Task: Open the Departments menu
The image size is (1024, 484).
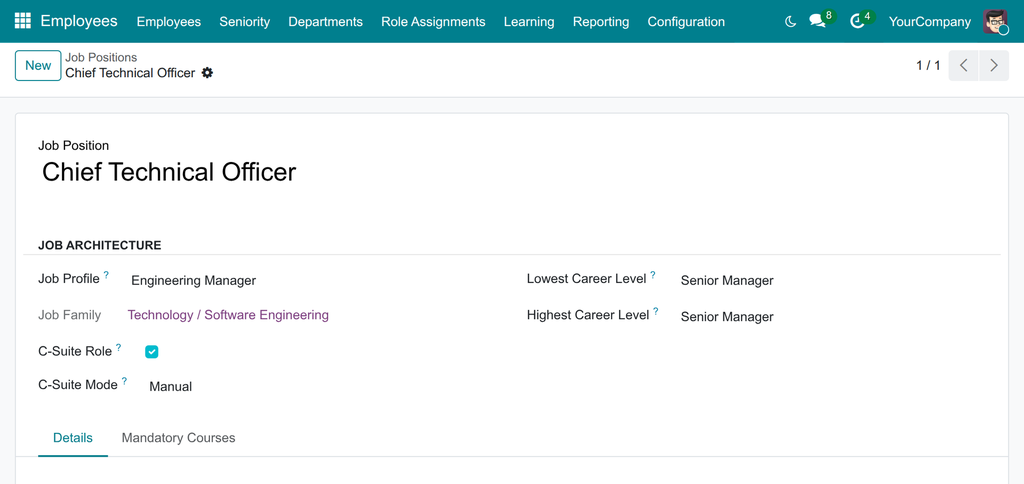Action: [x=325, y=22]
